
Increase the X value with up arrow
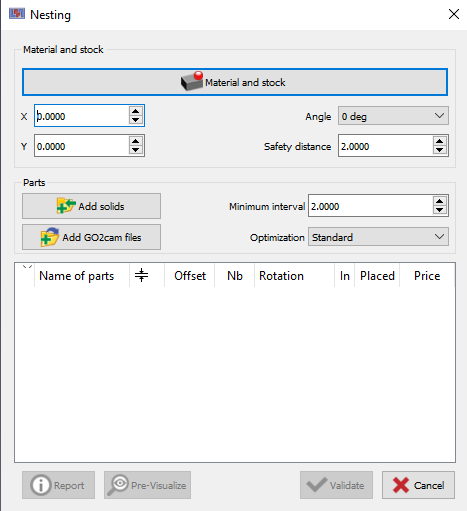pos(135,111)
